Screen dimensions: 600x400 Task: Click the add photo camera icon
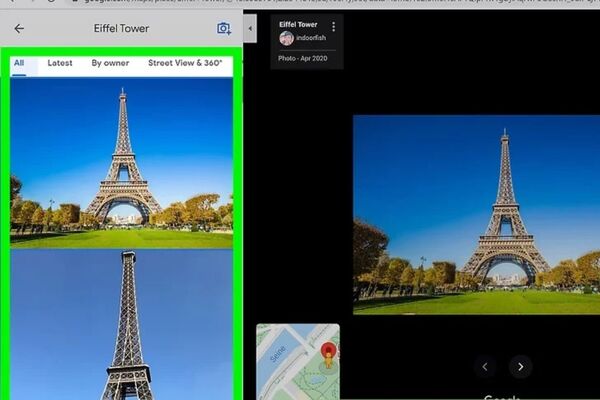(224, 29)
